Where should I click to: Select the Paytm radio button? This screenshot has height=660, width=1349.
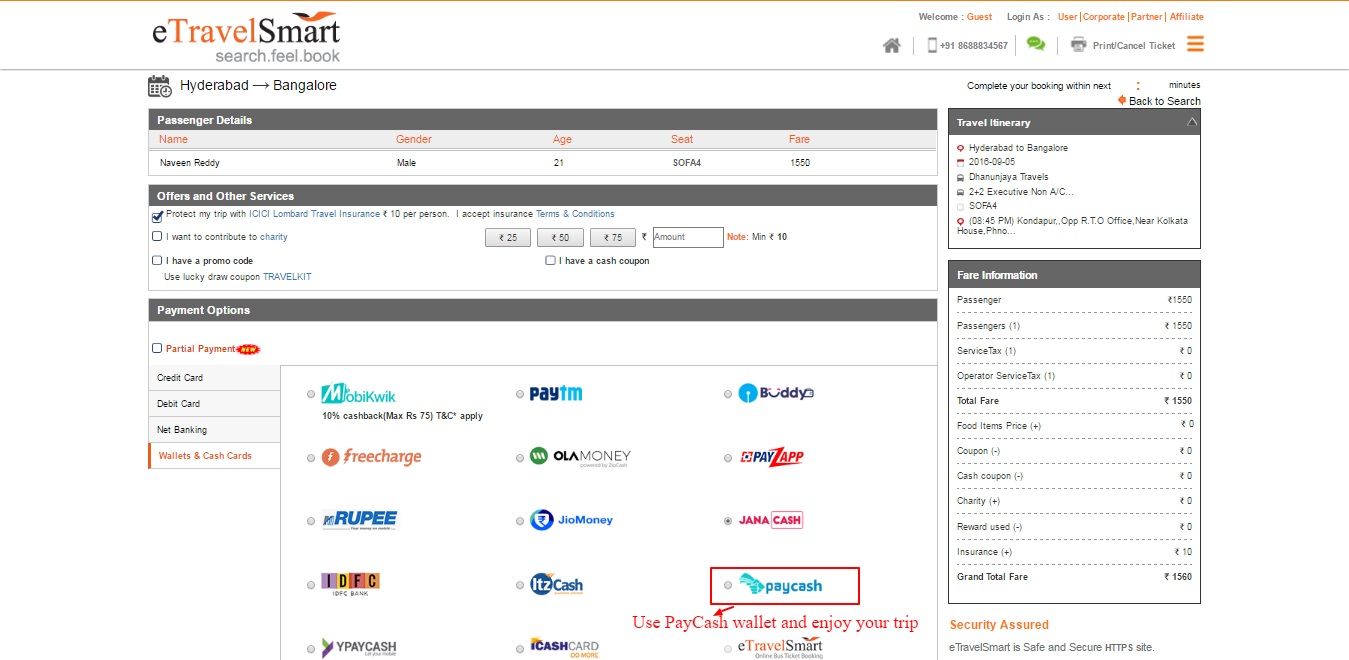tap(520, 395)
